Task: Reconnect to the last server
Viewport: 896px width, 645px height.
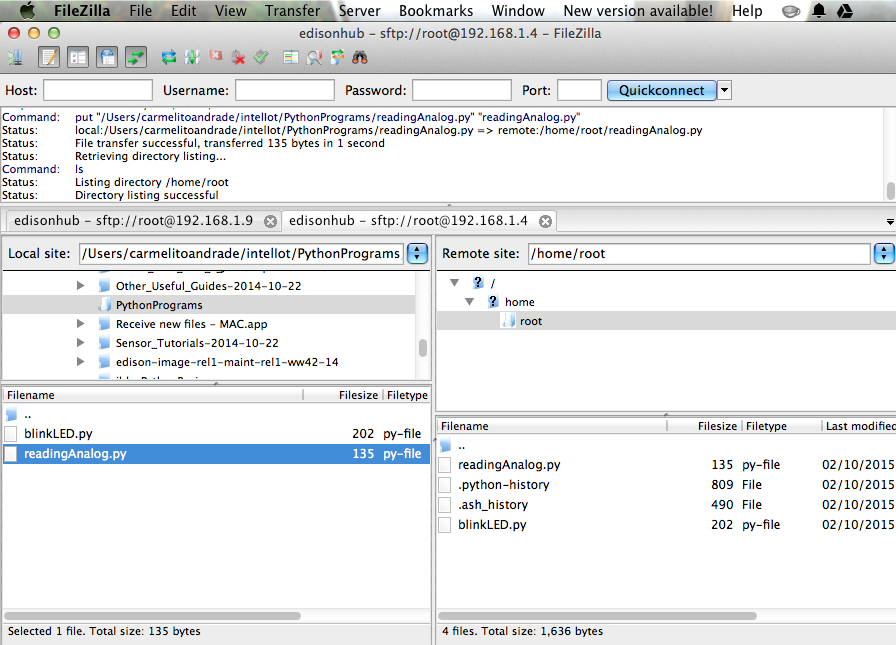Action: point(261,57)
